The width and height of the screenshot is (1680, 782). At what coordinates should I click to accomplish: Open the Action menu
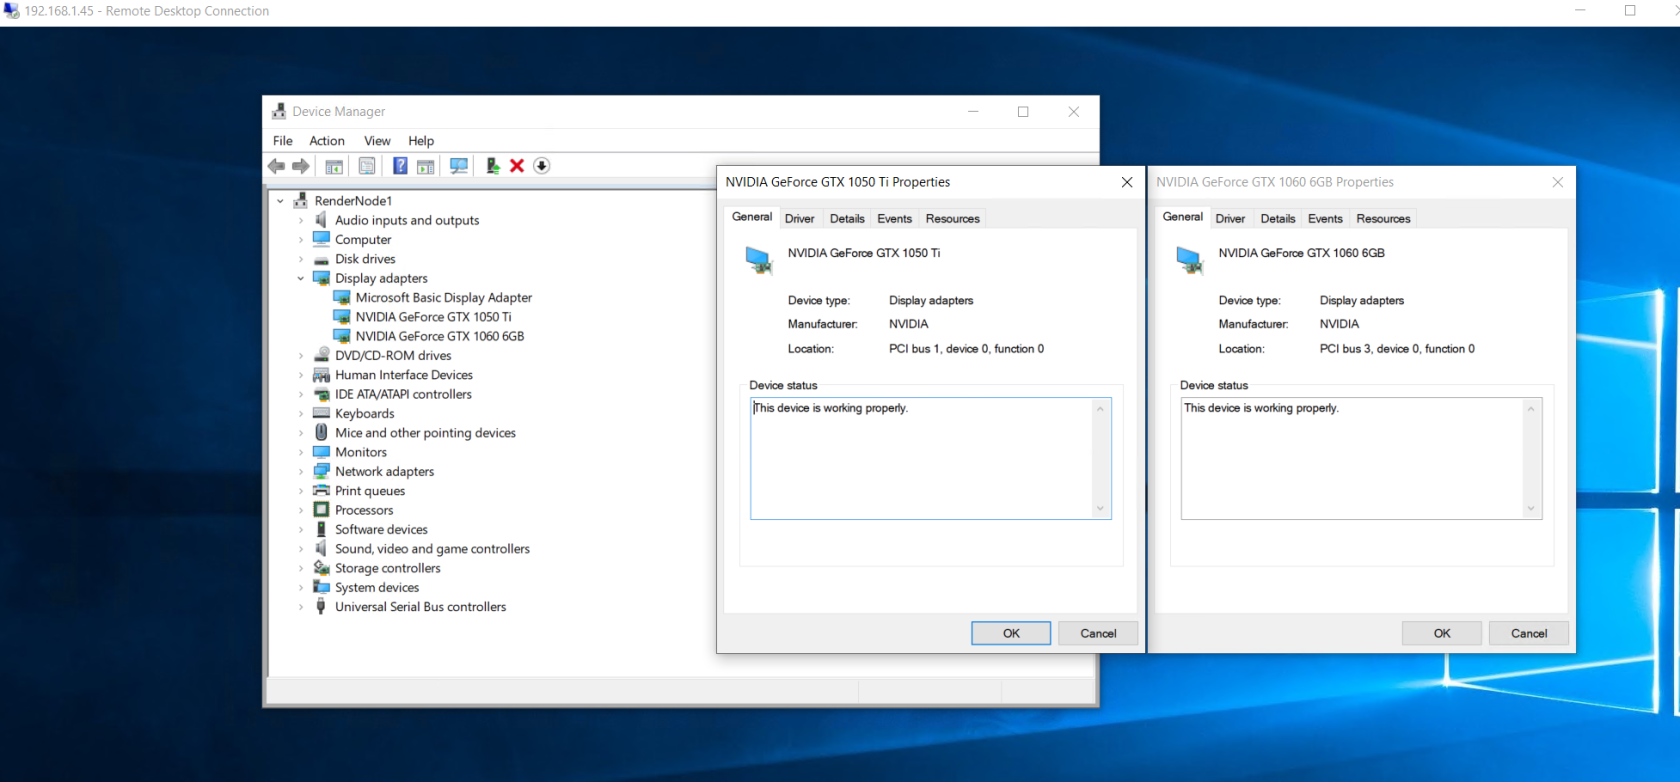(326, 141)
